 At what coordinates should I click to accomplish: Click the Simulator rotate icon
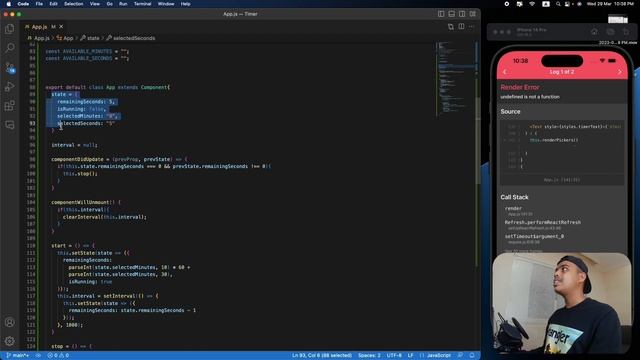pos(626,31)
